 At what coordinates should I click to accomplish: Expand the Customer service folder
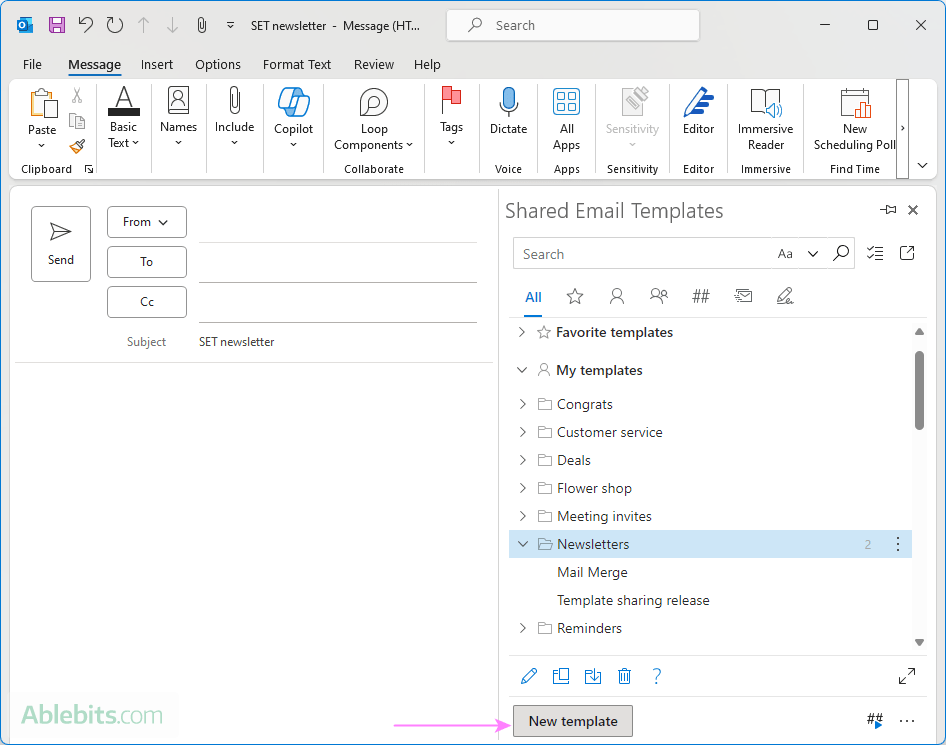pyautogui.click(x=521, y=432)
